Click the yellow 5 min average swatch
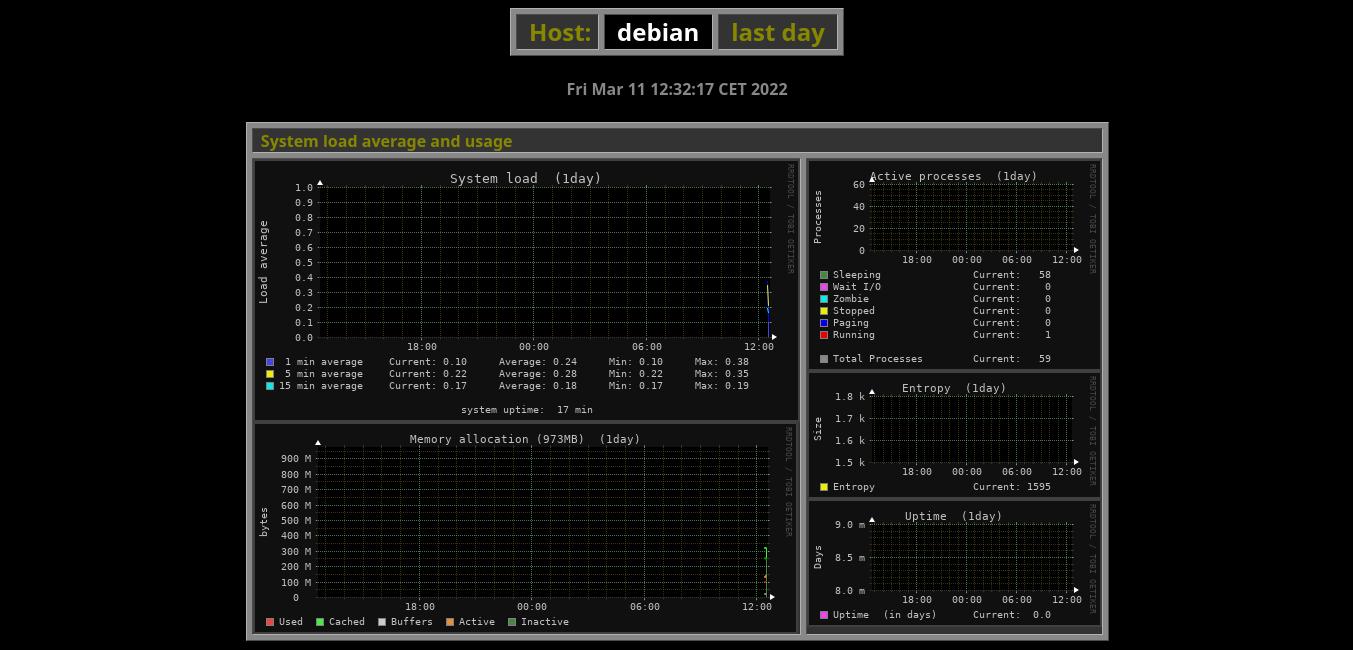This screenshot has height=650, width=1353. pyautogui.click(x=270, y=374)
